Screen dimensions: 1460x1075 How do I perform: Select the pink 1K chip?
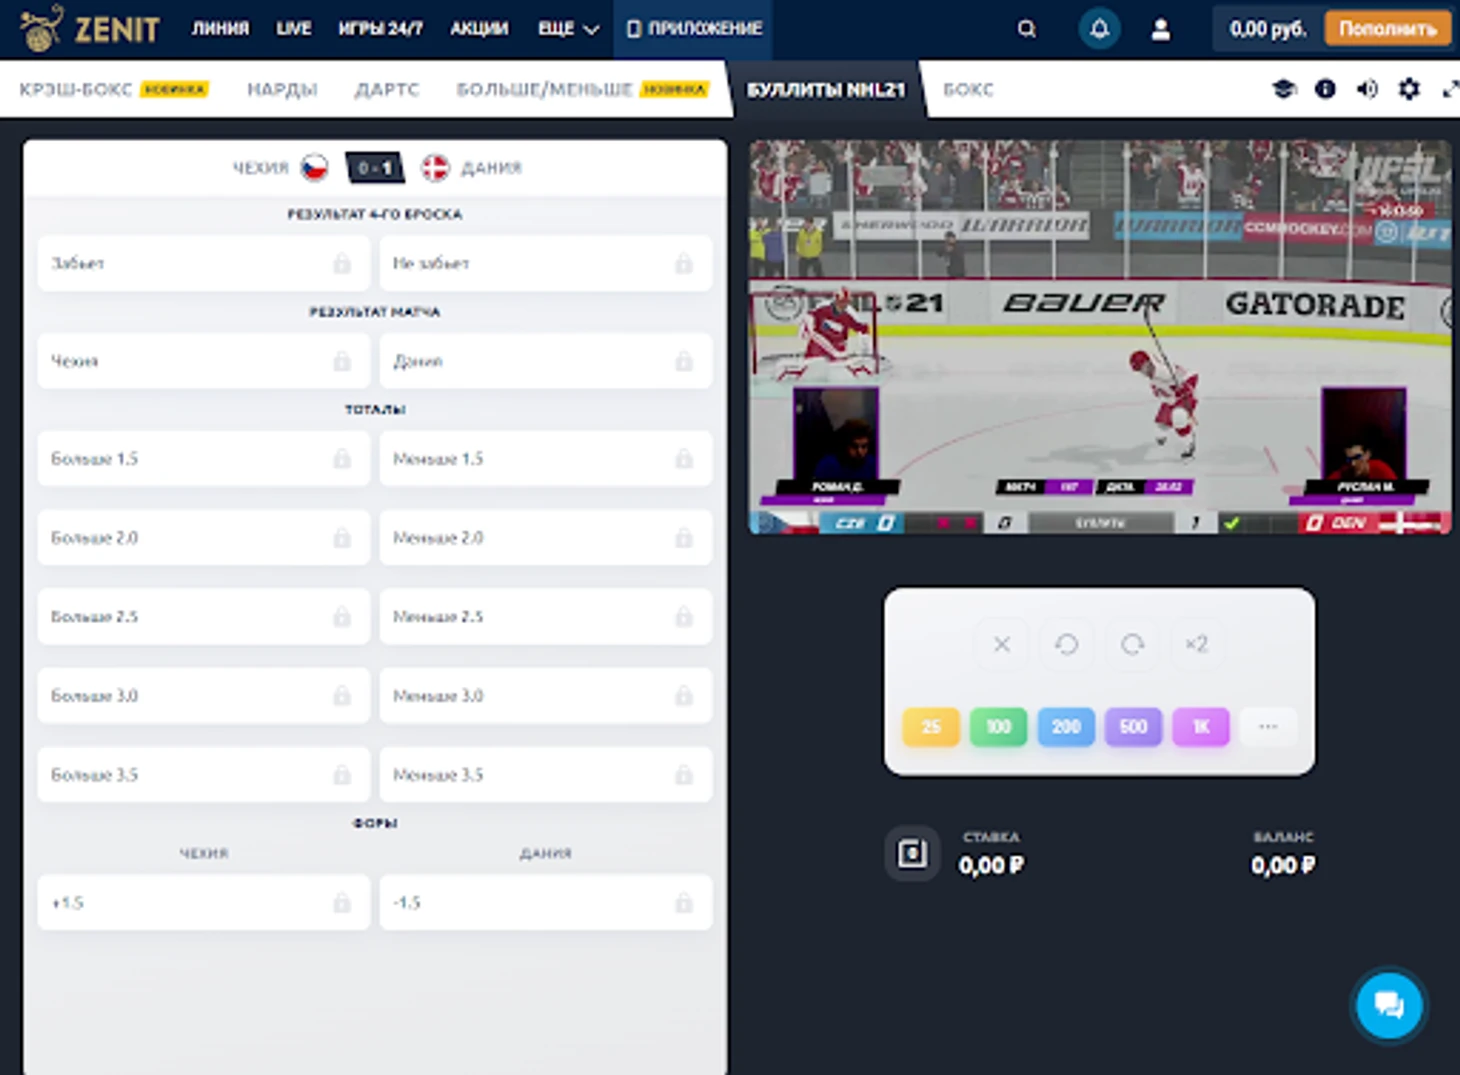[1201, 727]
